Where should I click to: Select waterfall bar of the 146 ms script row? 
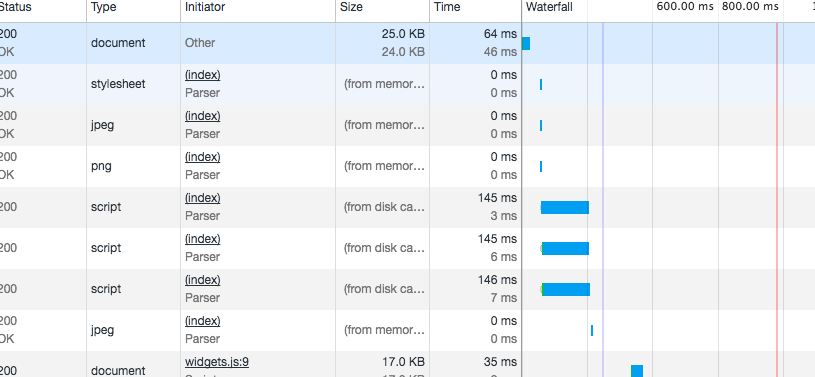(566, 290)
